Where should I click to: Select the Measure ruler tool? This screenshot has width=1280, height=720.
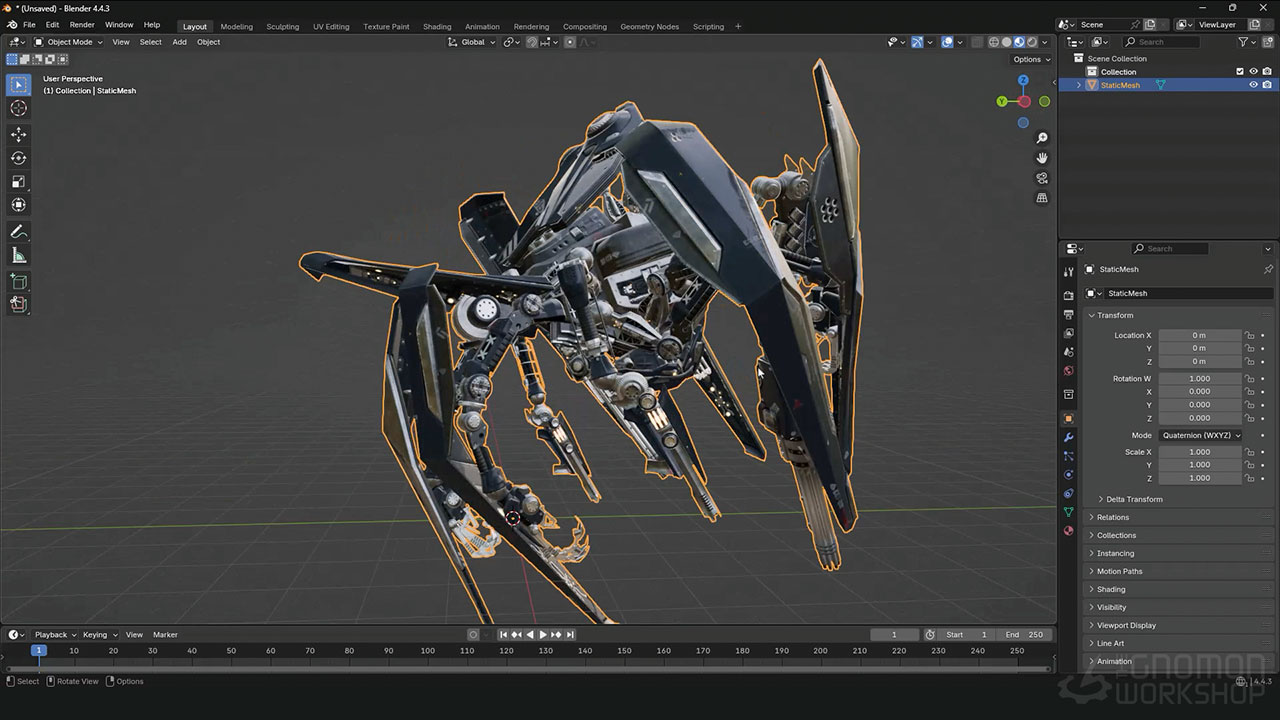coord(18,256)
